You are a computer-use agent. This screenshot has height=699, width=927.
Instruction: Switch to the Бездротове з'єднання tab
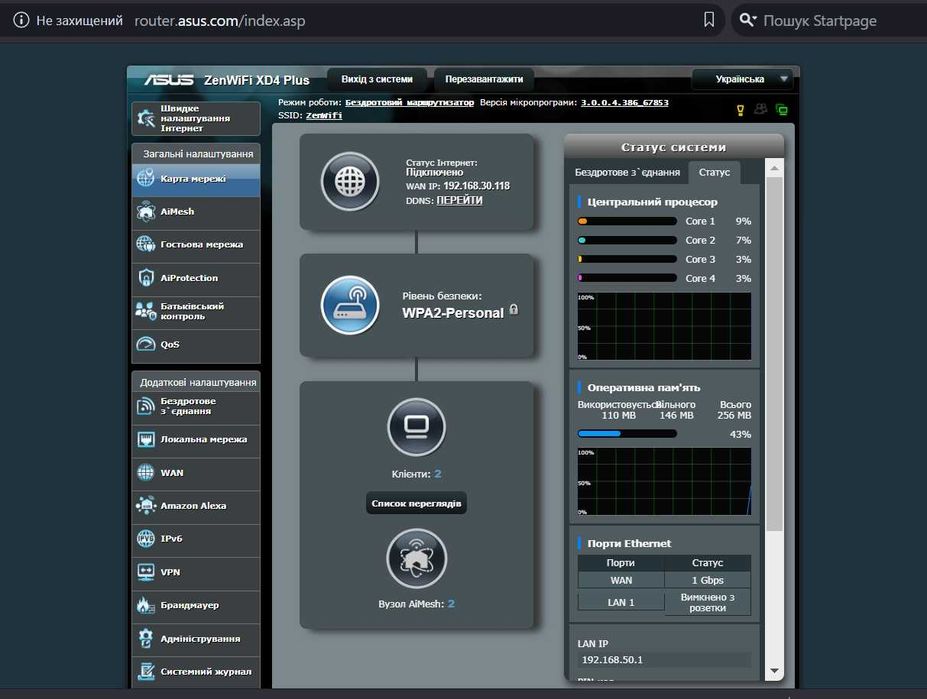tap(627, 173)
